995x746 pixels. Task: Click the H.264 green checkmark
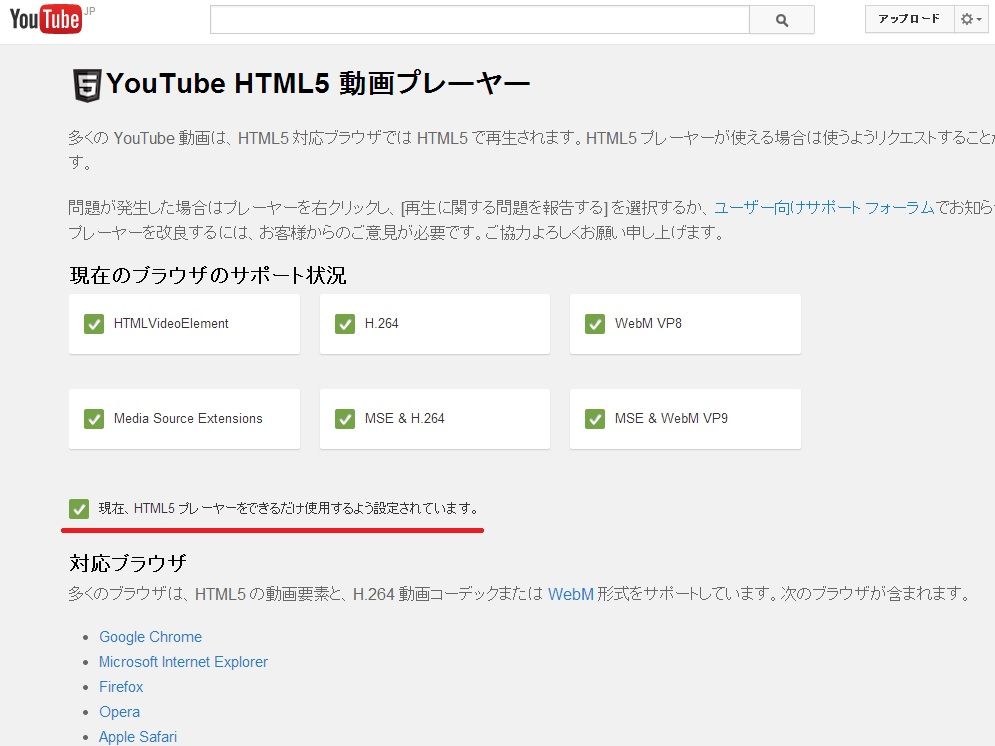(345, 324)
